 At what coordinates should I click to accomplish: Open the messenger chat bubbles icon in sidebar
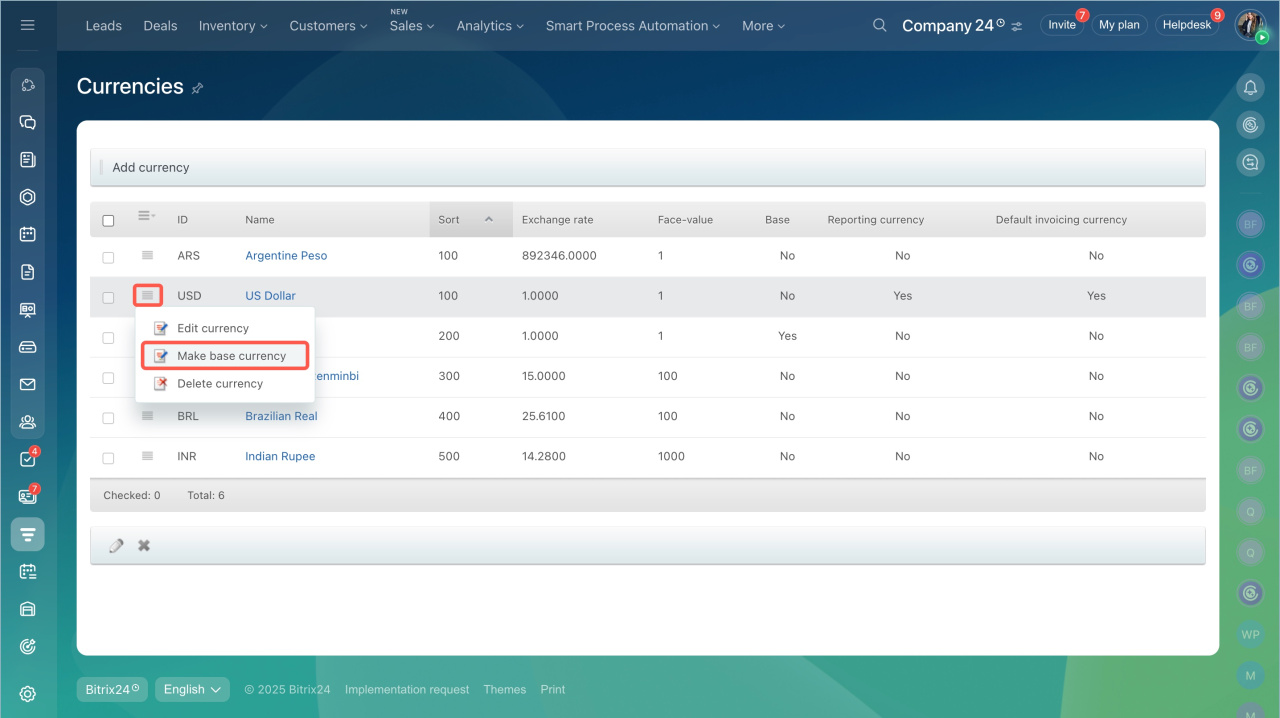[x=28, y=122]
